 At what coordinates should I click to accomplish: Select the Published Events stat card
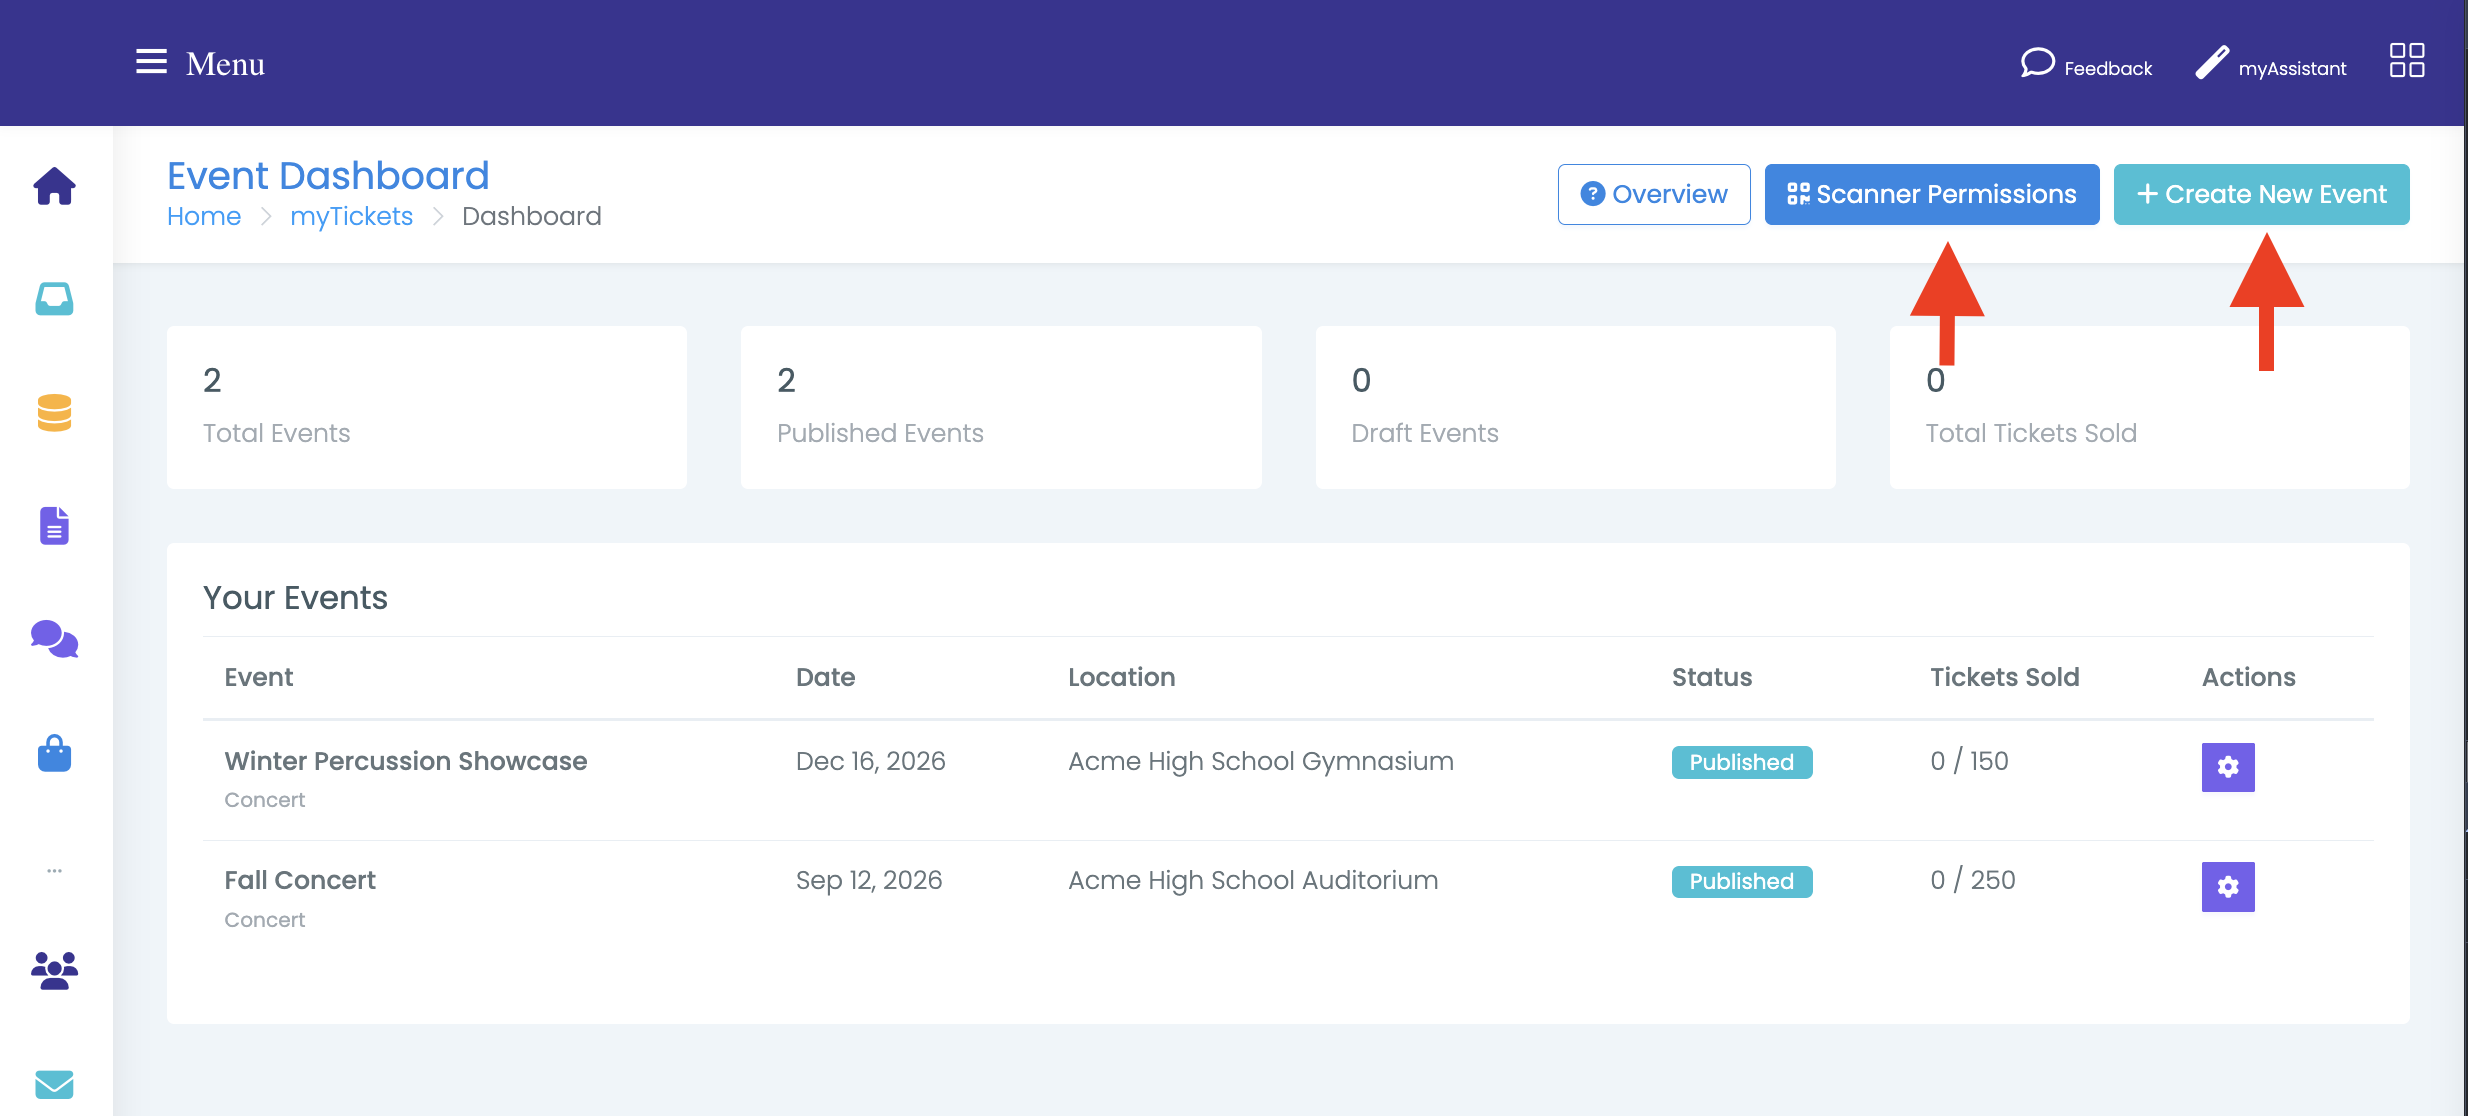tap(1001, 407)
